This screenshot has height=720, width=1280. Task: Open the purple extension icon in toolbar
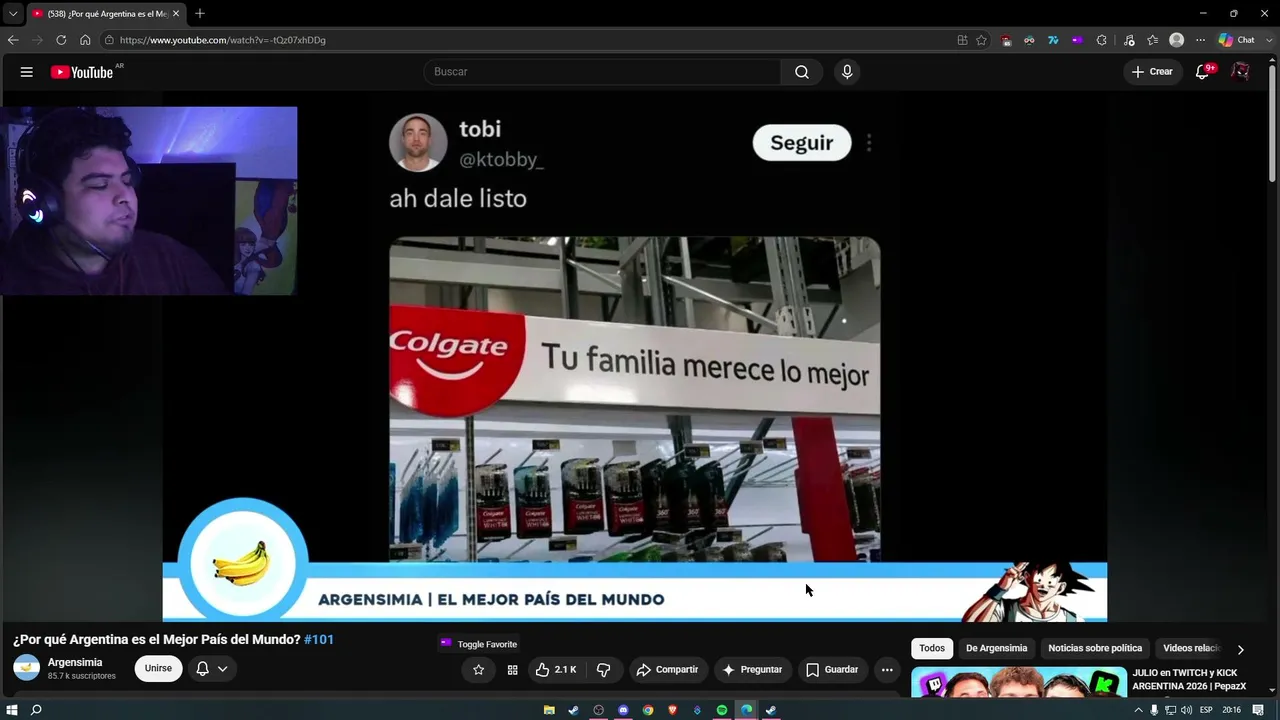(1077, 40)
